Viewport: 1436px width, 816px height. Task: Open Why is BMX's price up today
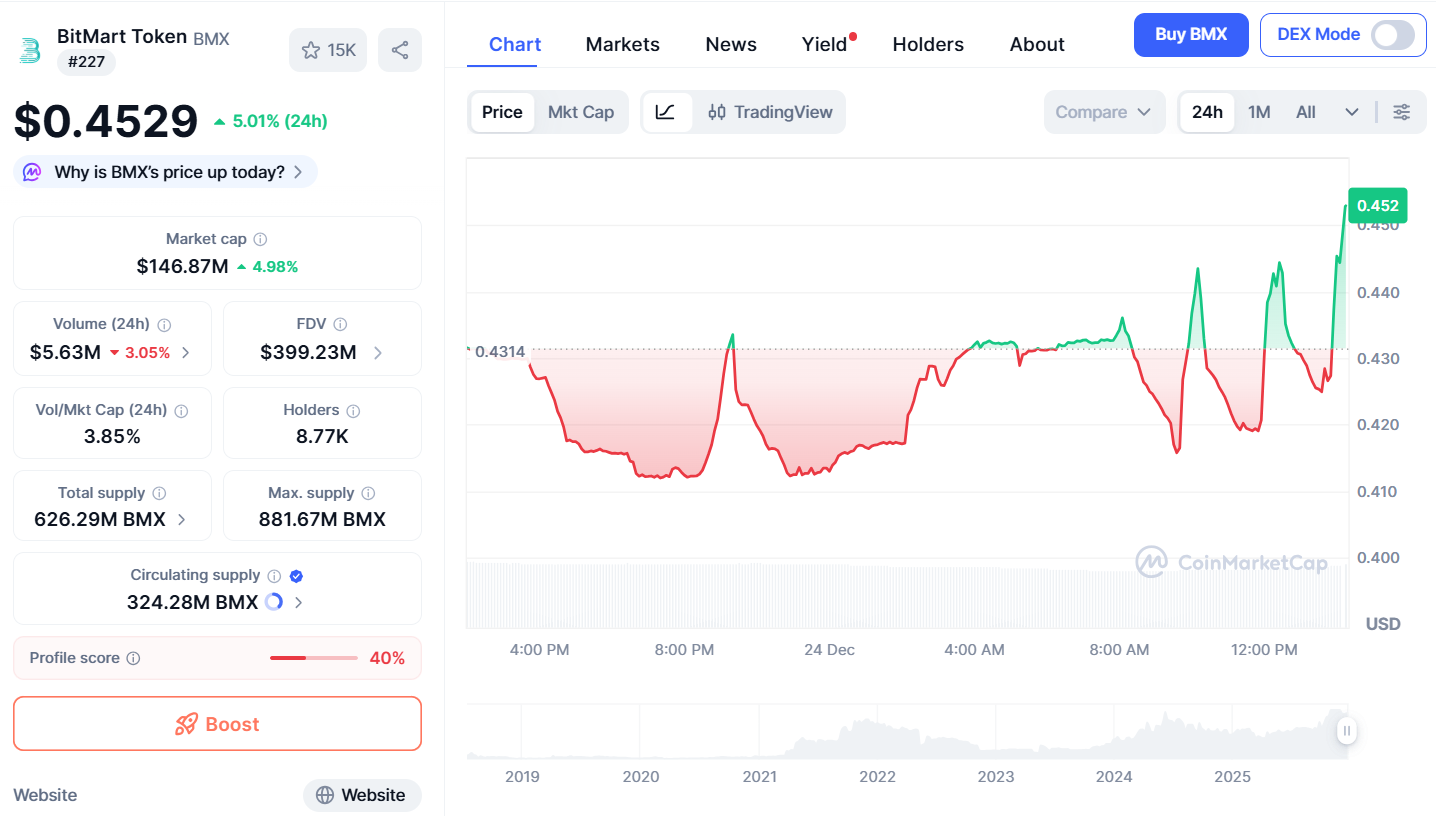tap(166, 172)
